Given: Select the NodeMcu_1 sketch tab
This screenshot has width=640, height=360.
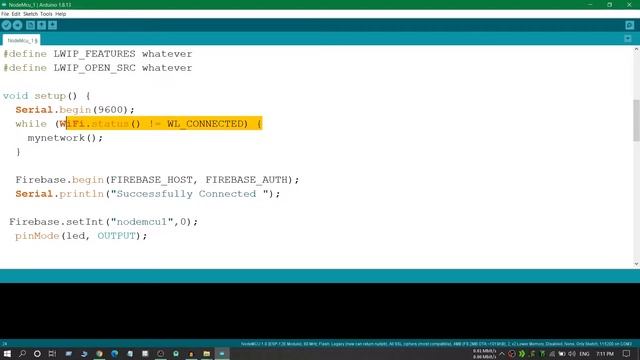Looking at the screenshot, I should pyautogui.click(x=22, y=40).
